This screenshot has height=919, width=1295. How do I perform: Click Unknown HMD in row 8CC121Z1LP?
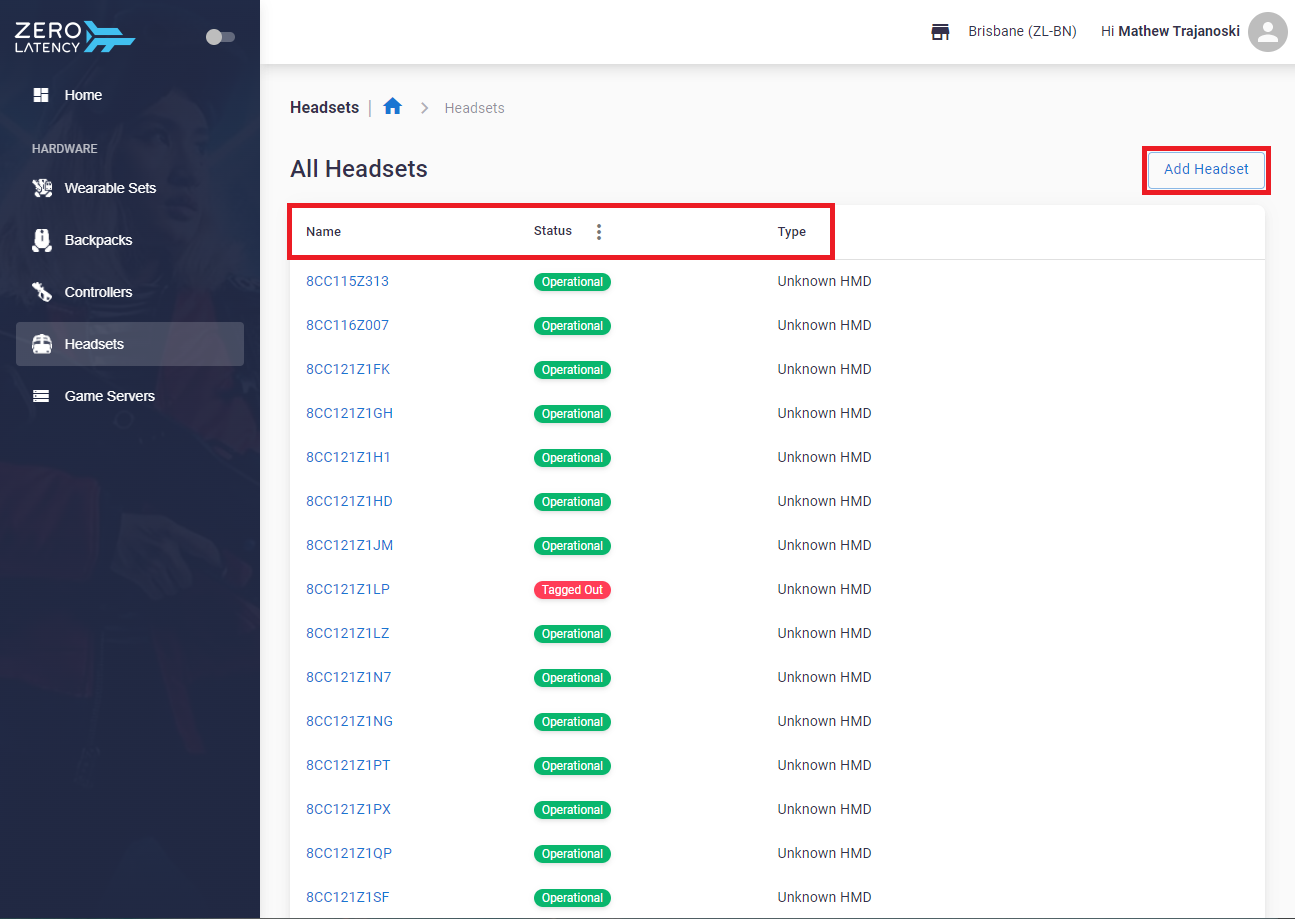[x=824, y=589]
